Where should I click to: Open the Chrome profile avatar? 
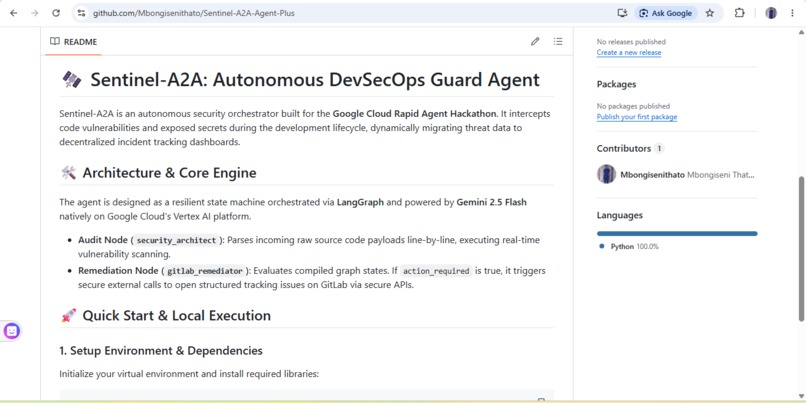pos(771,13)
